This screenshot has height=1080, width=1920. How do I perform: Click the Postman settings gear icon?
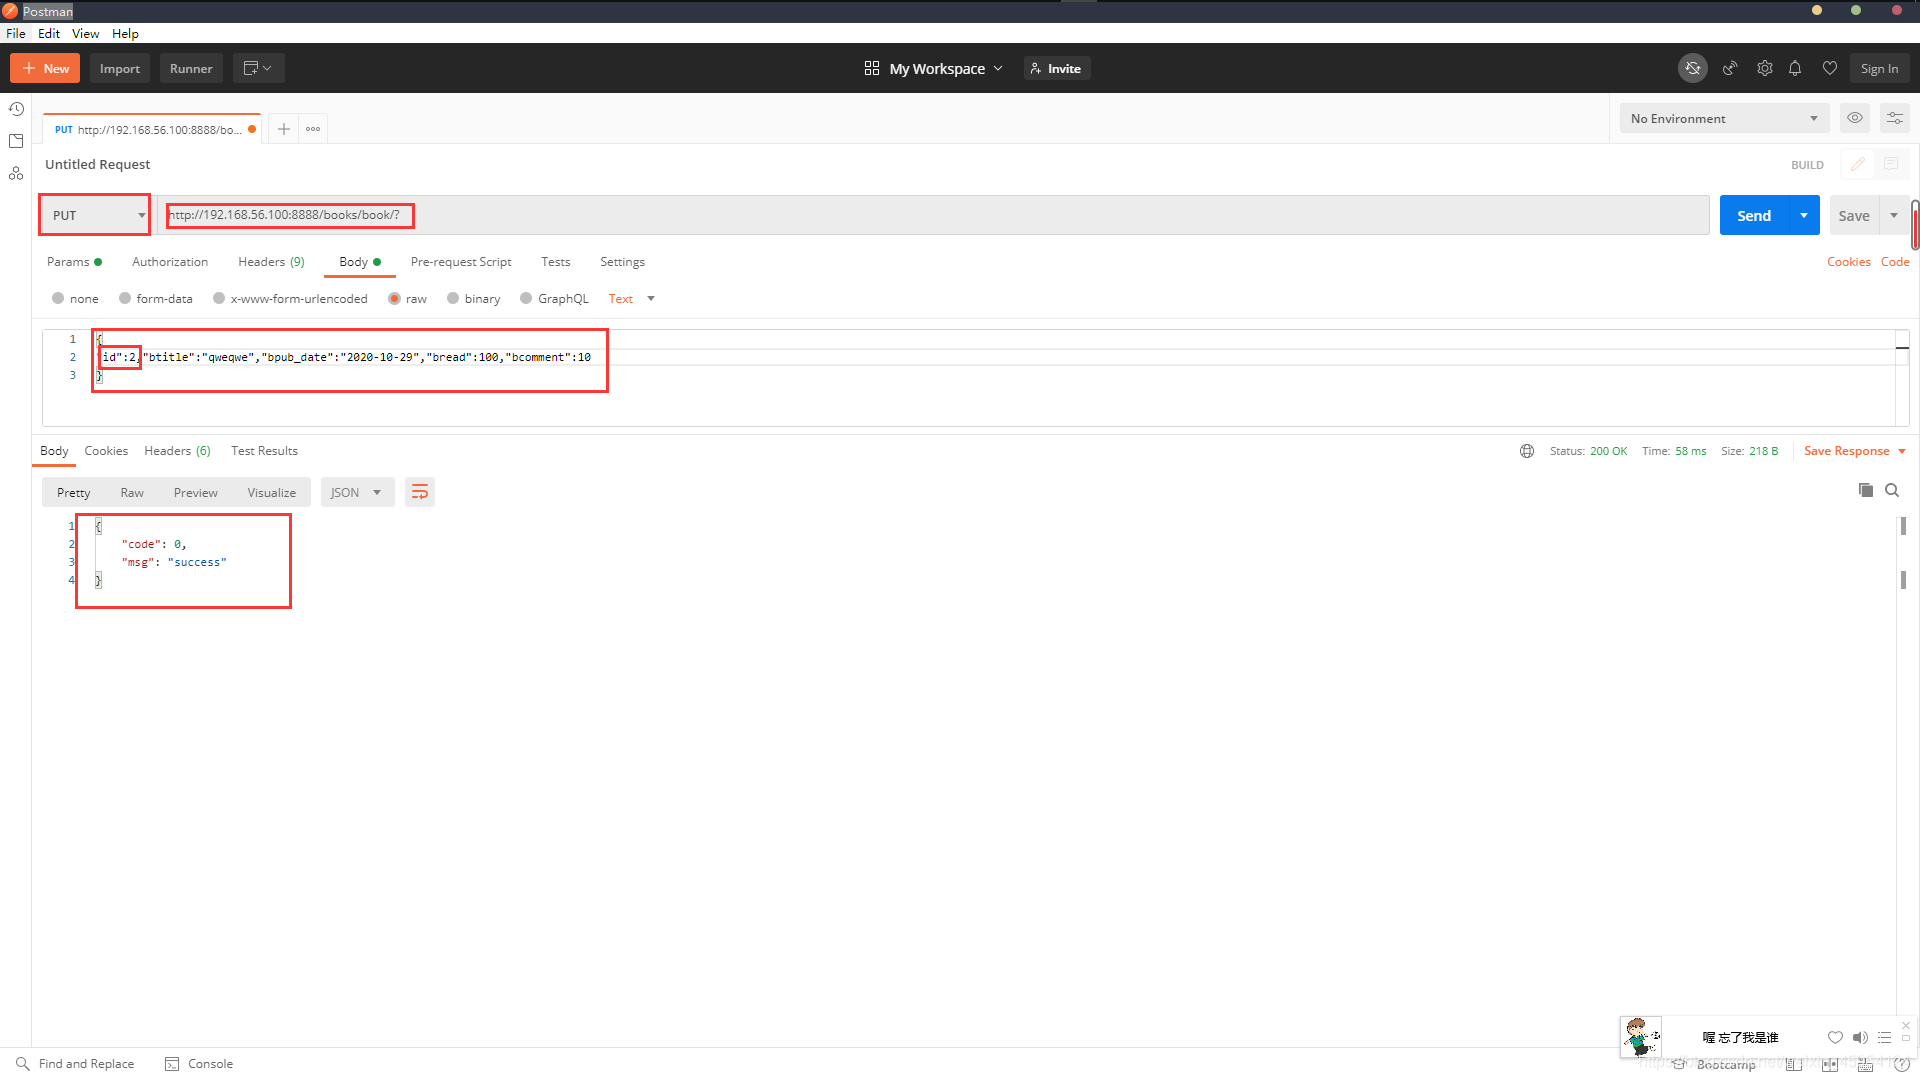point(1764,69)
